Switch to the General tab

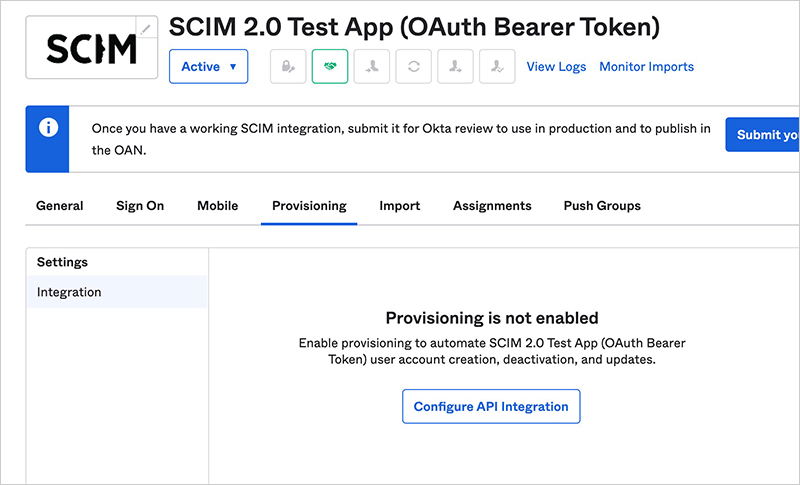pyautogui.click(x=60, y=206)
